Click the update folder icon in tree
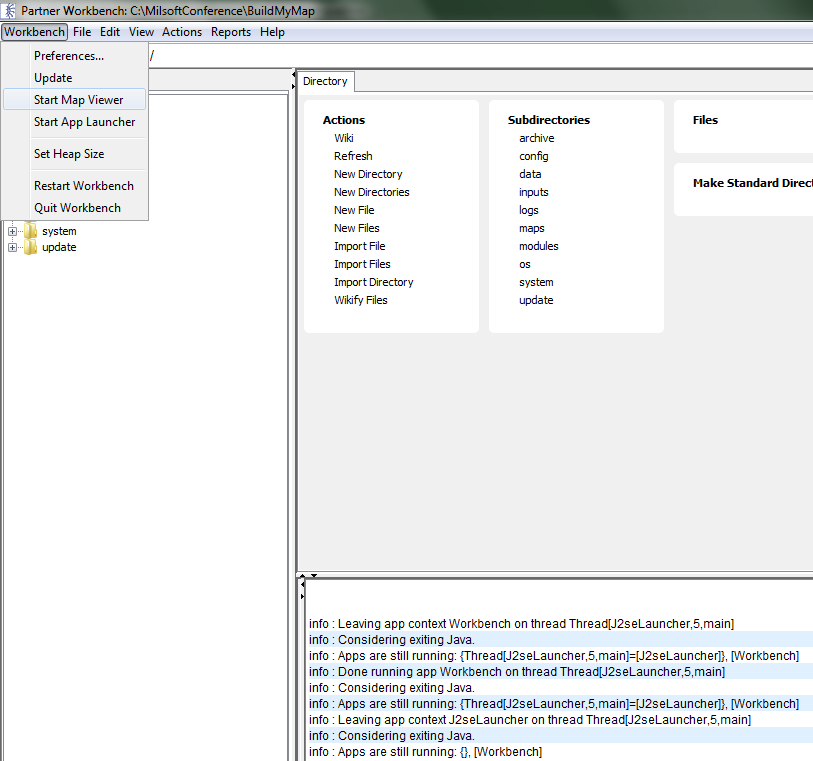 (x=31, y=247)
